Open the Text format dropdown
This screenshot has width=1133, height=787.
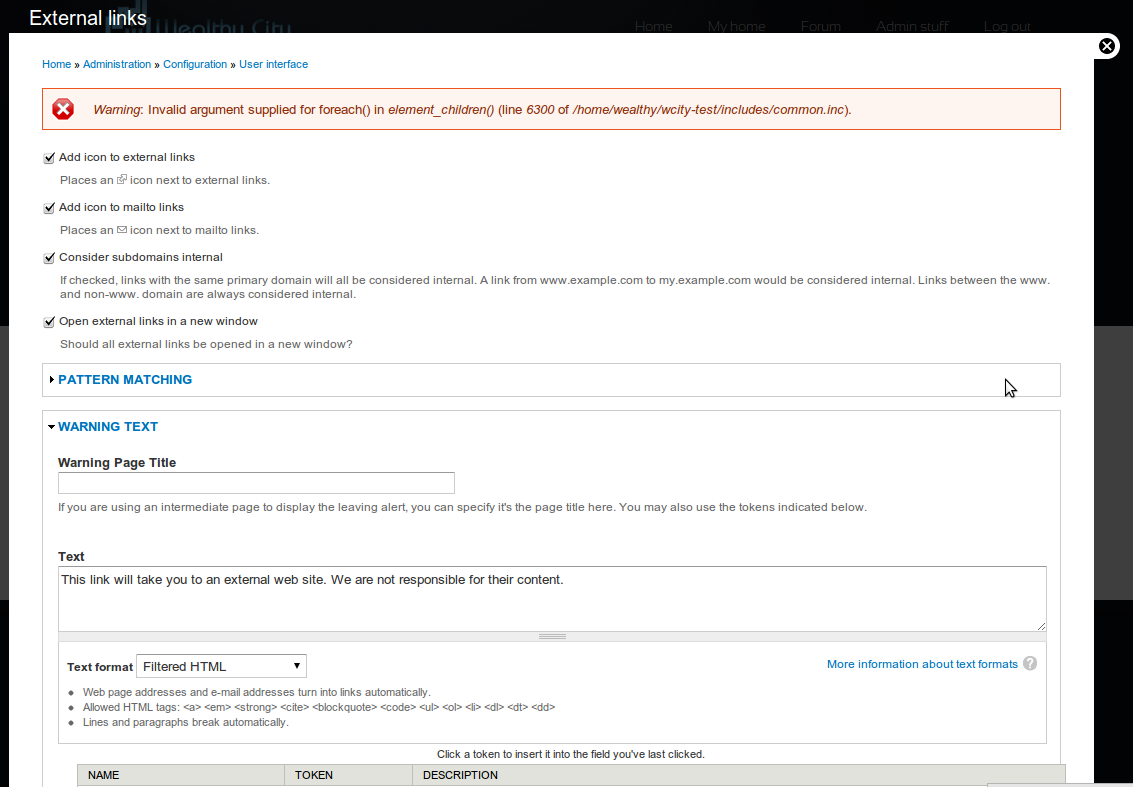pos(221,666)
